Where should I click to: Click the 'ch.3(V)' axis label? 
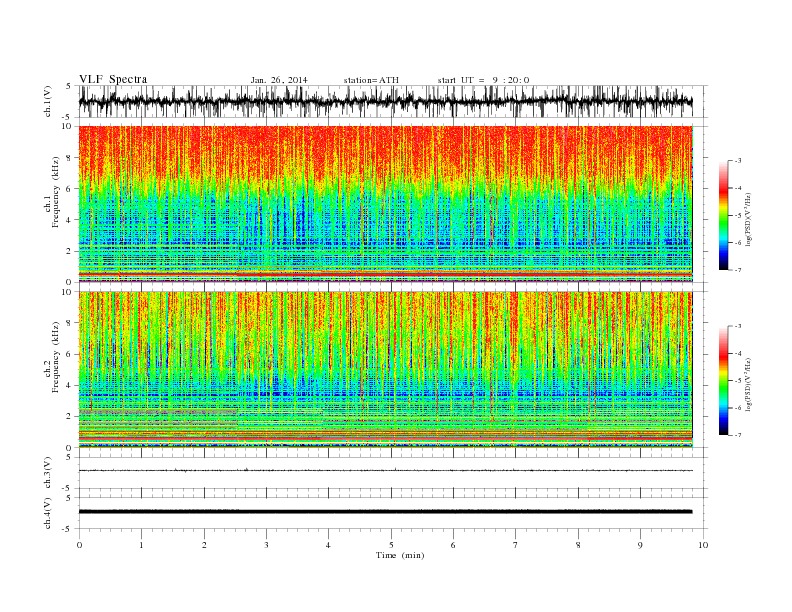pyautogui.click(x=48, y=473)
